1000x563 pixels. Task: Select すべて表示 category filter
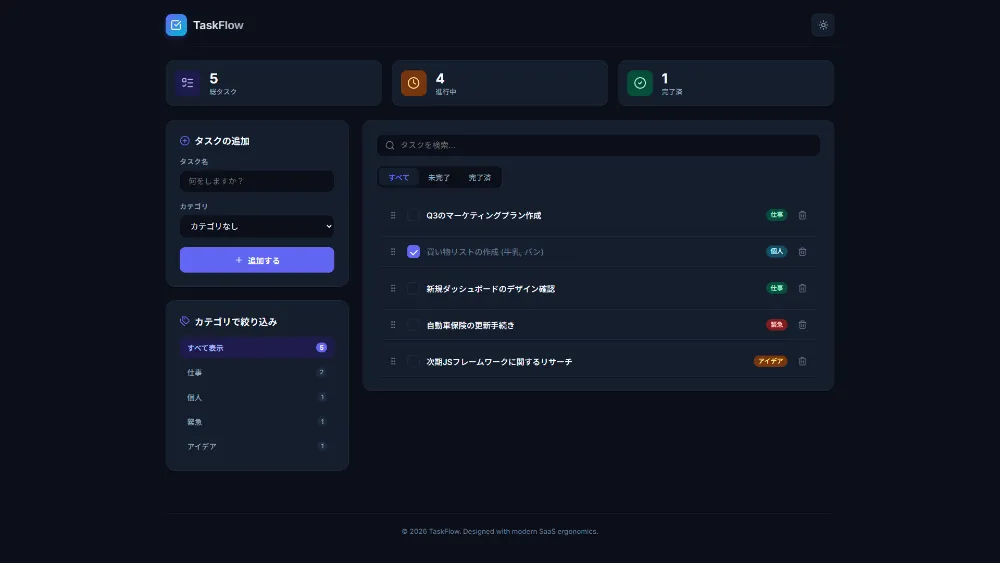tap(257, 347)
